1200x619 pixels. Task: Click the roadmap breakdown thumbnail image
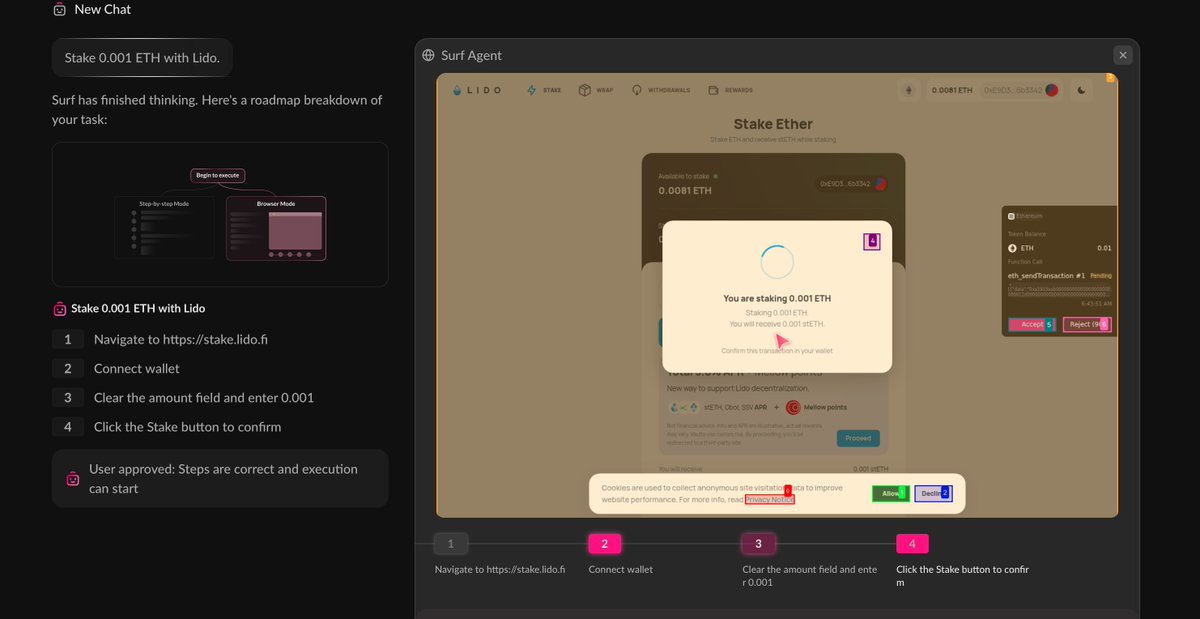click(220, 215)
